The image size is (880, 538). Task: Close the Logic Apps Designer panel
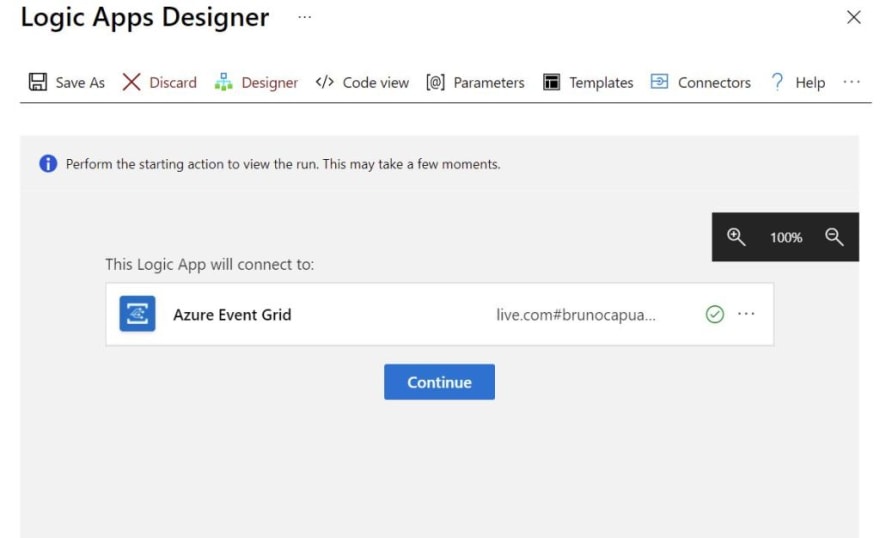[854, 17]
